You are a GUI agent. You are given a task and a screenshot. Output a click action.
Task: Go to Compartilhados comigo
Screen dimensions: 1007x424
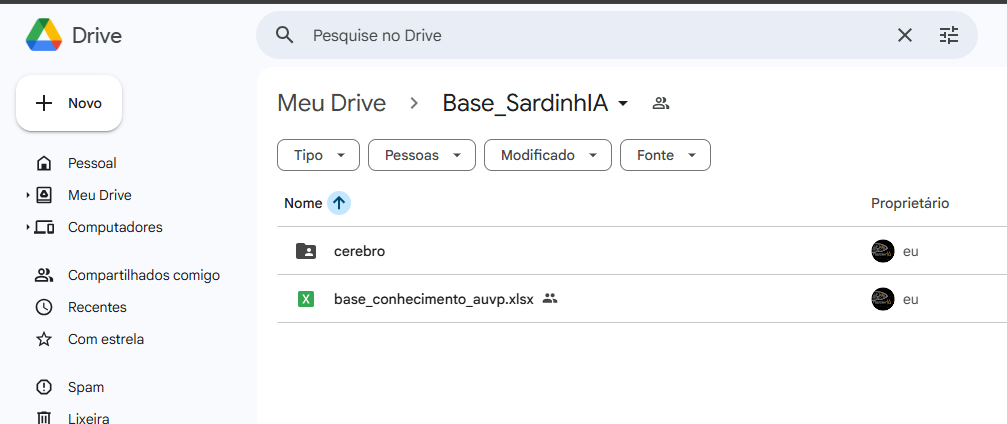(143, 275)
